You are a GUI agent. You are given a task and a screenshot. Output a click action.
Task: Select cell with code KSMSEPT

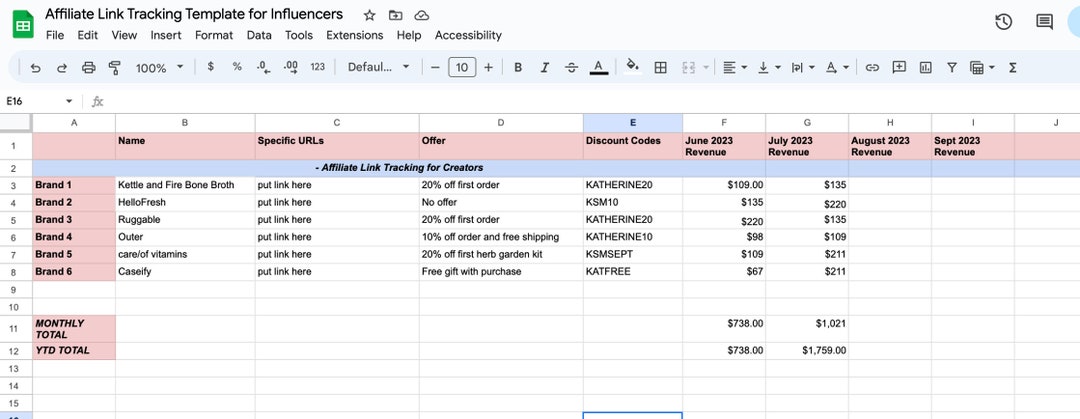[x=633, y=254]
